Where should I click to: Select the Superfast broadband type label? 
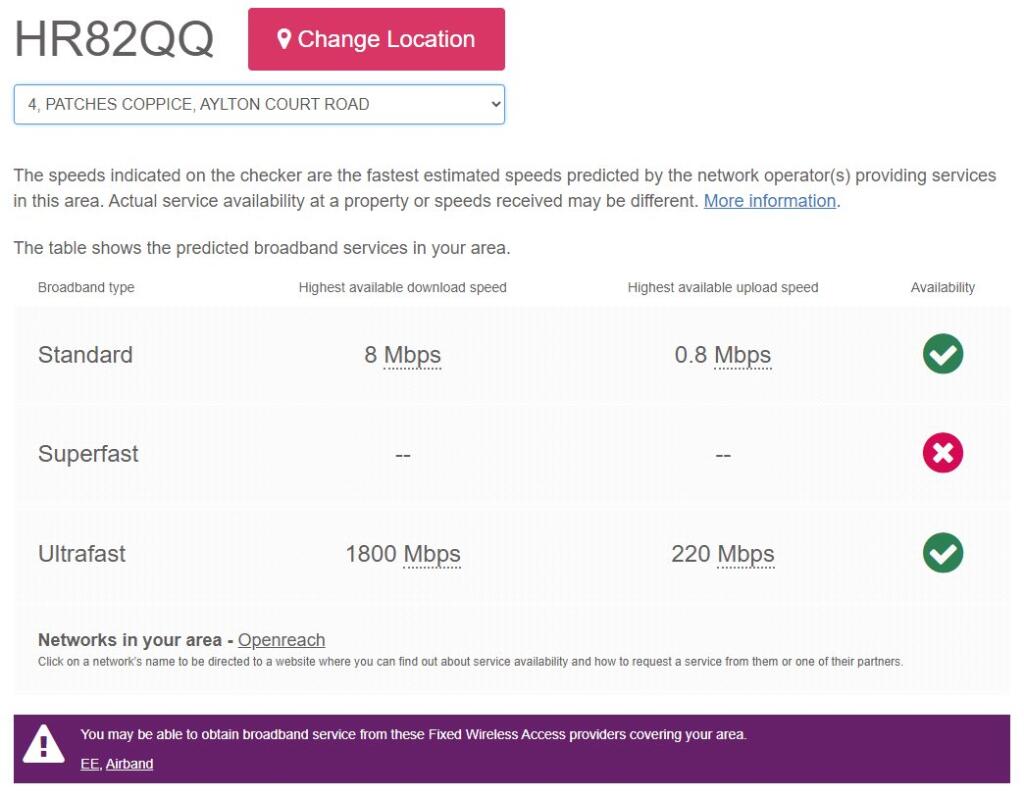pos(88,454)
